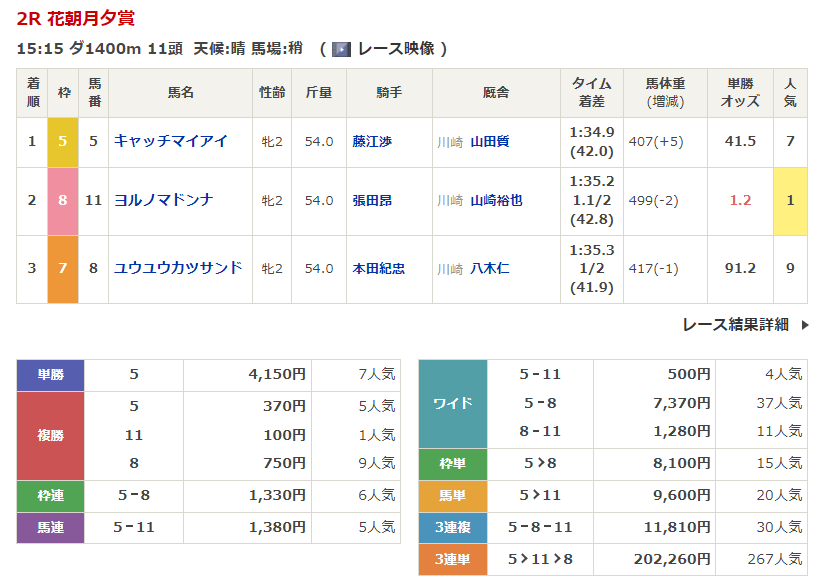Click the orange frame 7 color box
This screenshot has height=586, width=826.
coord(62,269)
